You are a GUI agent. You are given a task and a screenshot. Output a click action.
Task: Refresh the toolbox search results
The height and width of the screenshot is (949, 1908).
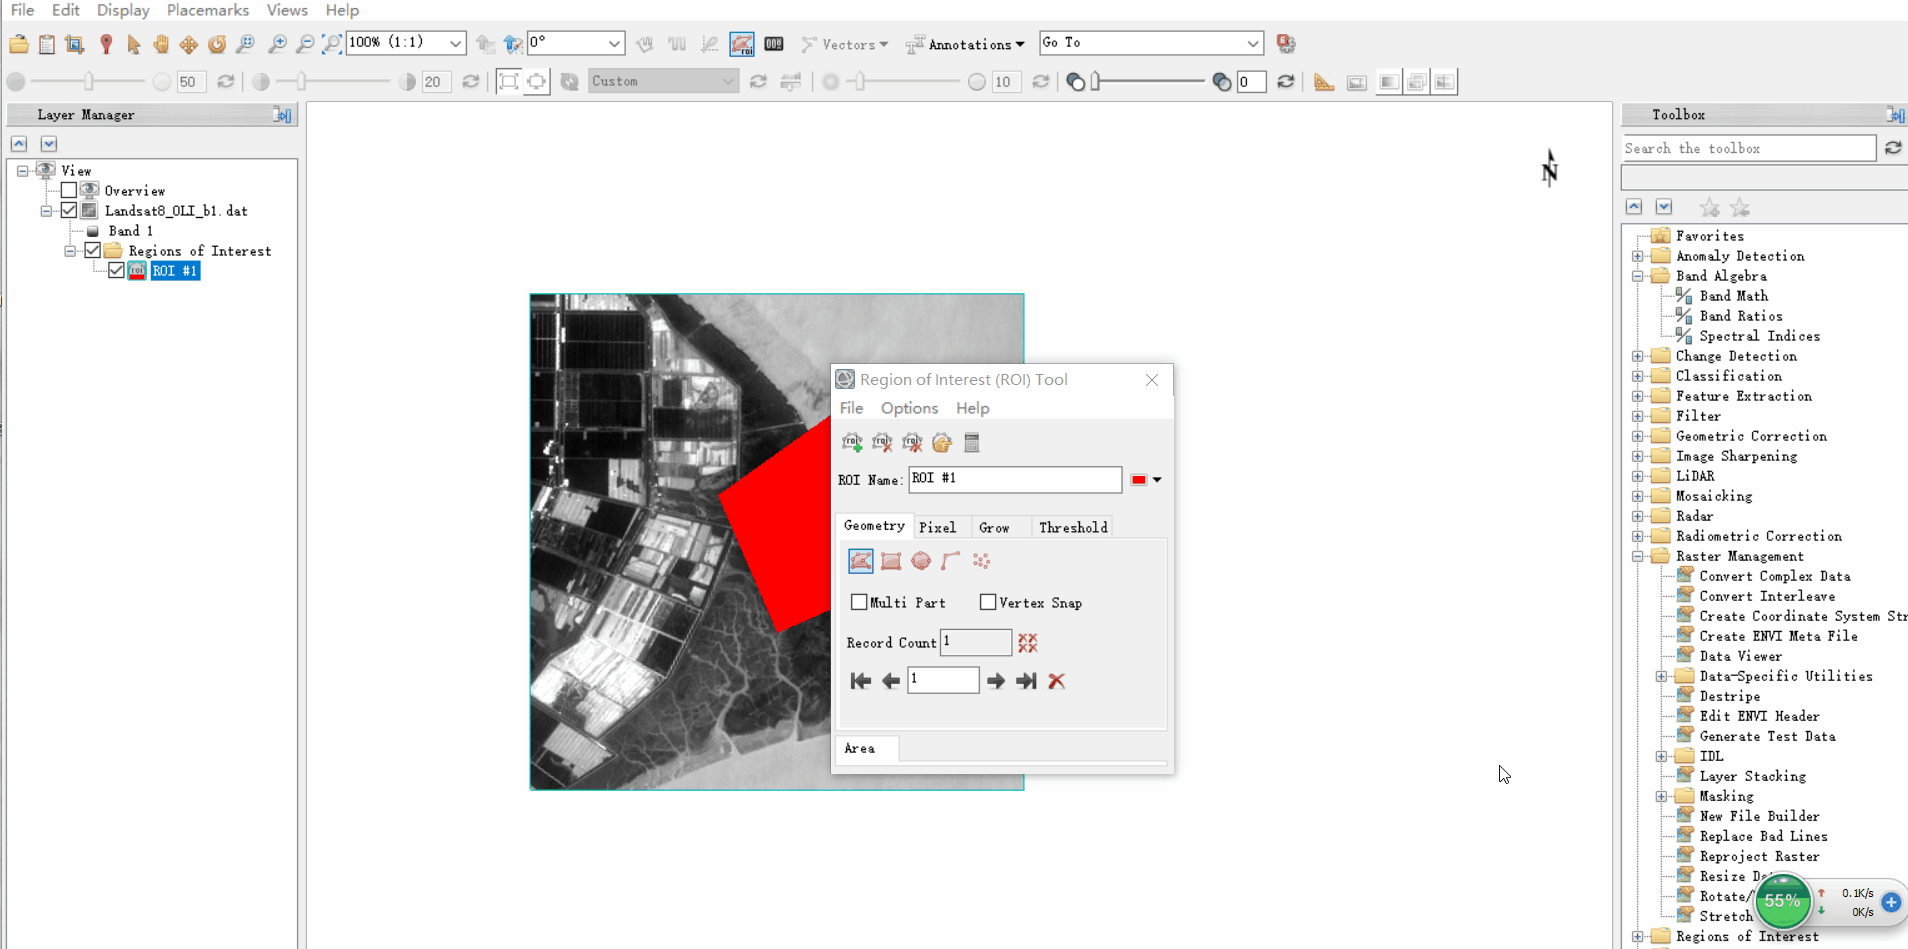tap(1893, 148)
